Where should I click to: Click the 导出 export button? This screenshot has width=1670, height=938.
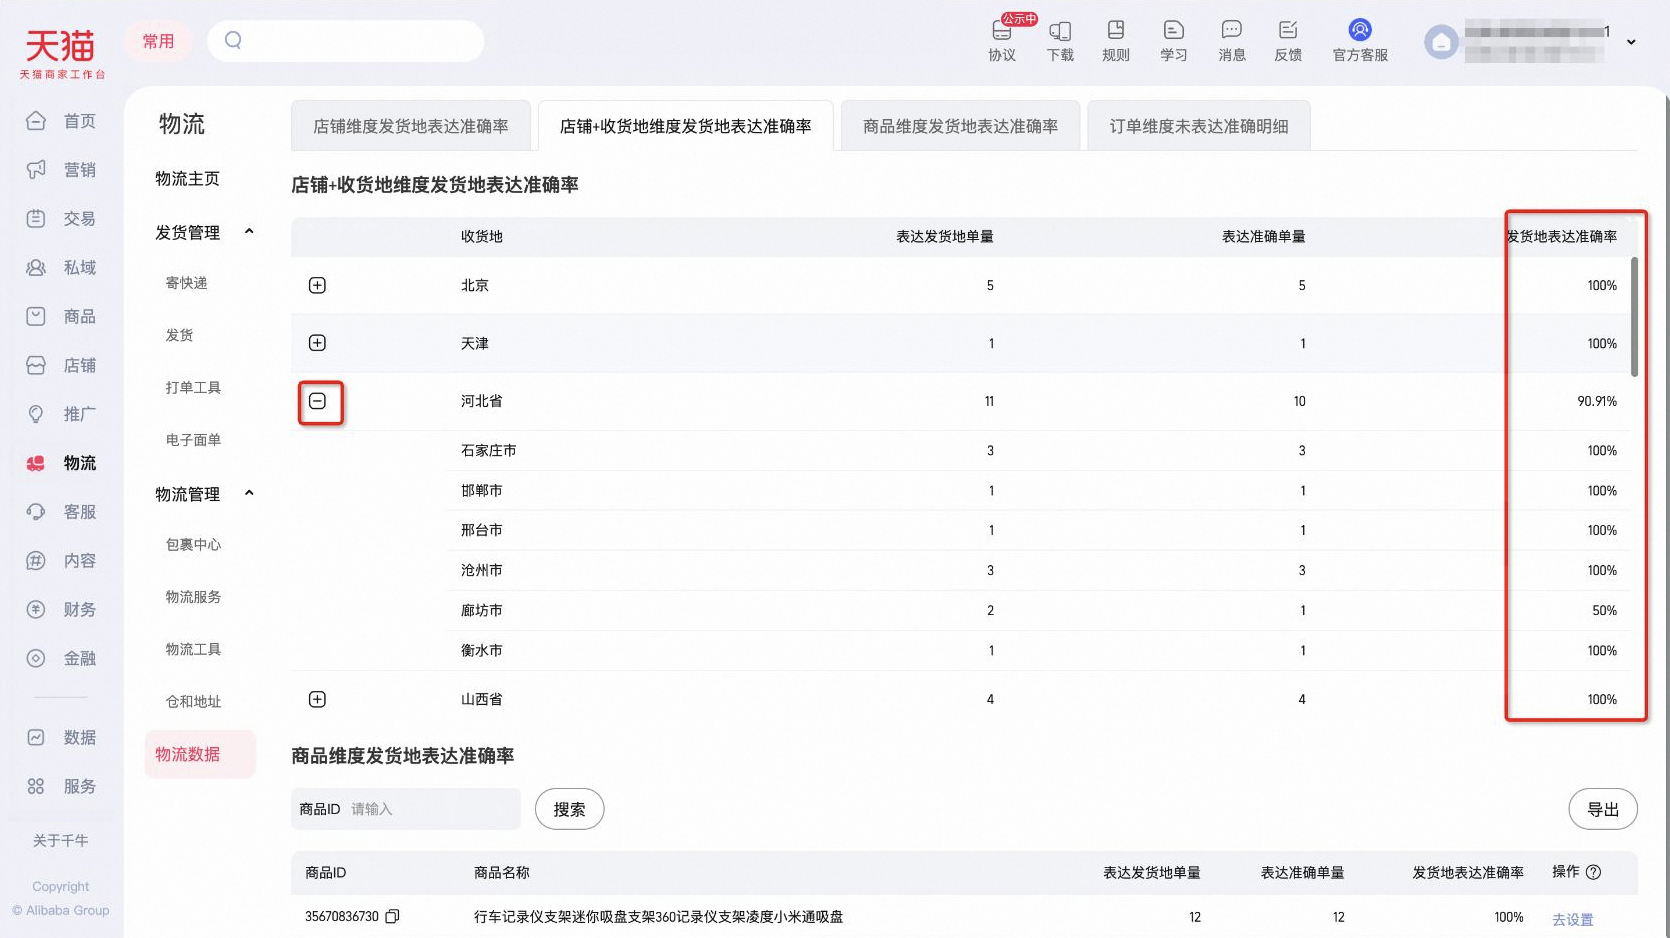pos(1603,809)
